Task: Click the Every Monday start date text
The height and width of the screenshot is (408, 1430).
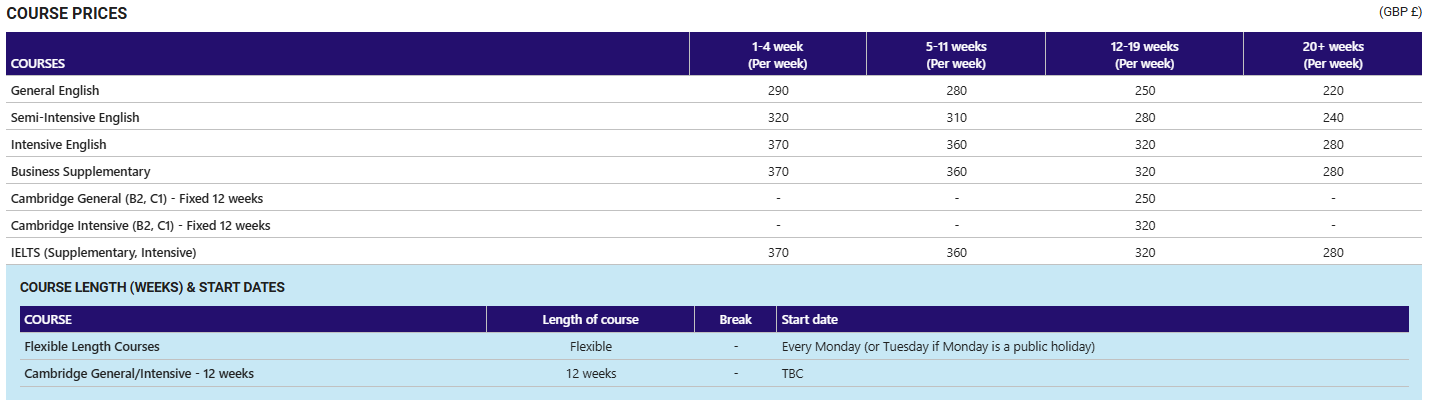Action: coord(938,347)
